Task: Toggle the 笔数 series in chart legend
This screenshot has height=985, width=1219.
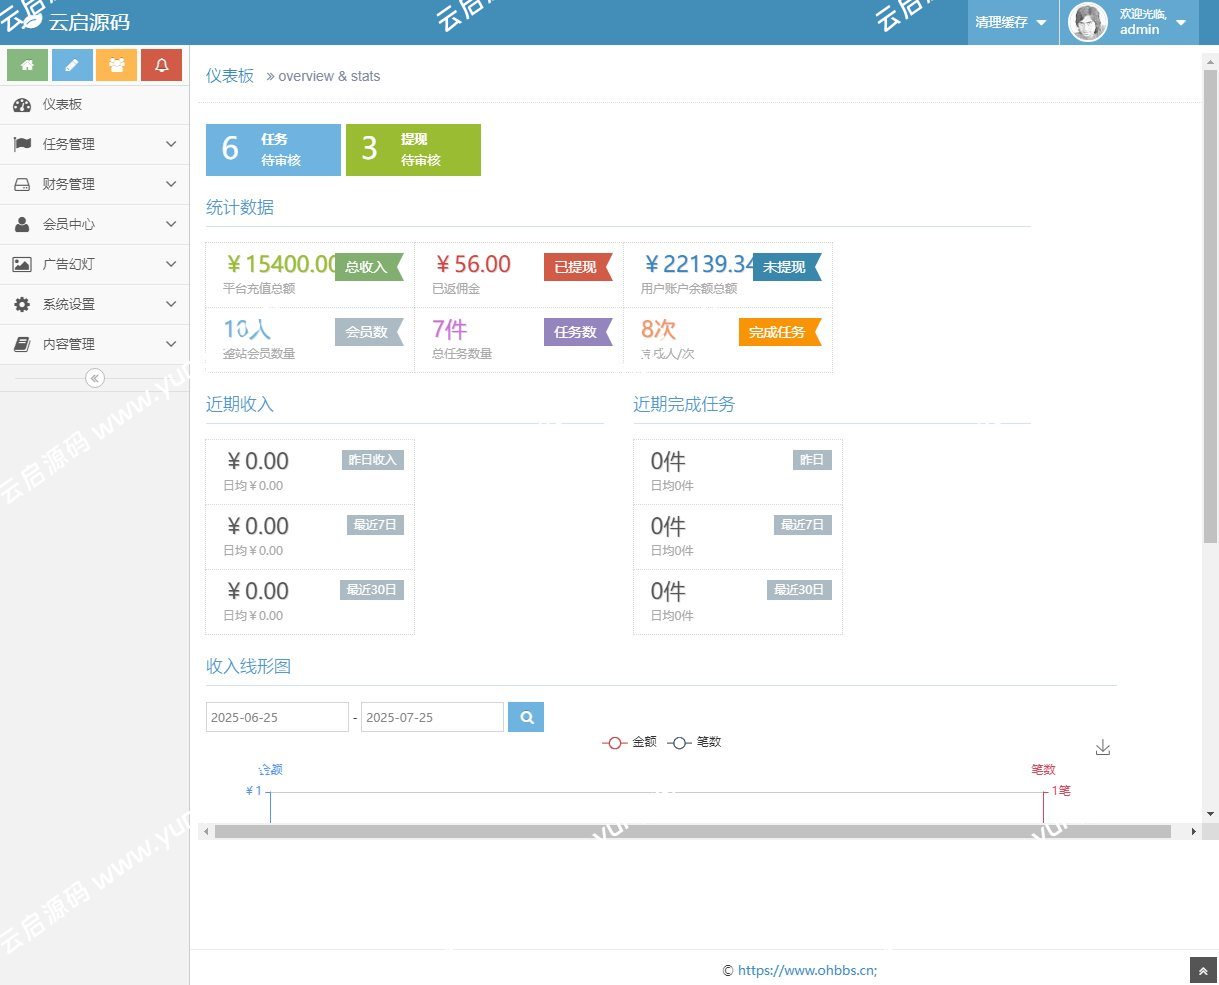Action: (x=695, y=742)
